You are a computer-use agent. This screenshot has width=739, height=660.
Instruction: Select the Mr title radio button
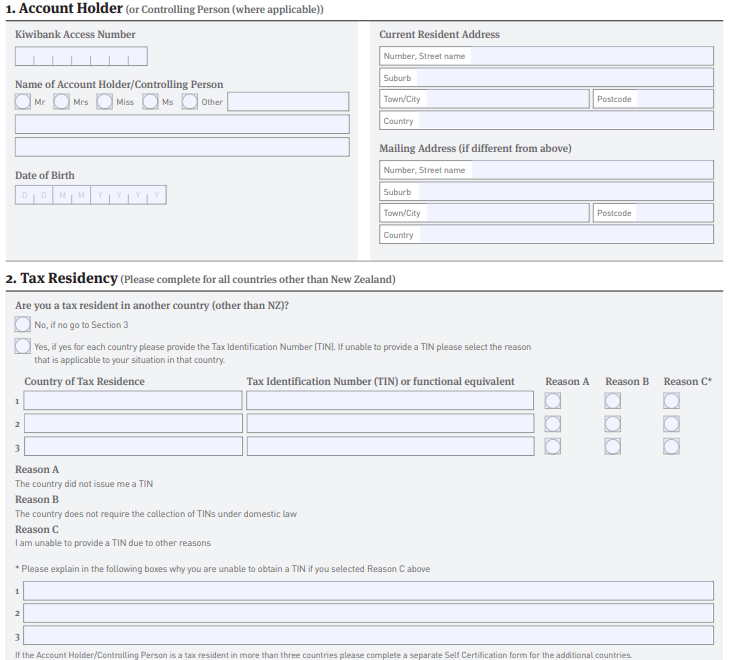(23, 101)
